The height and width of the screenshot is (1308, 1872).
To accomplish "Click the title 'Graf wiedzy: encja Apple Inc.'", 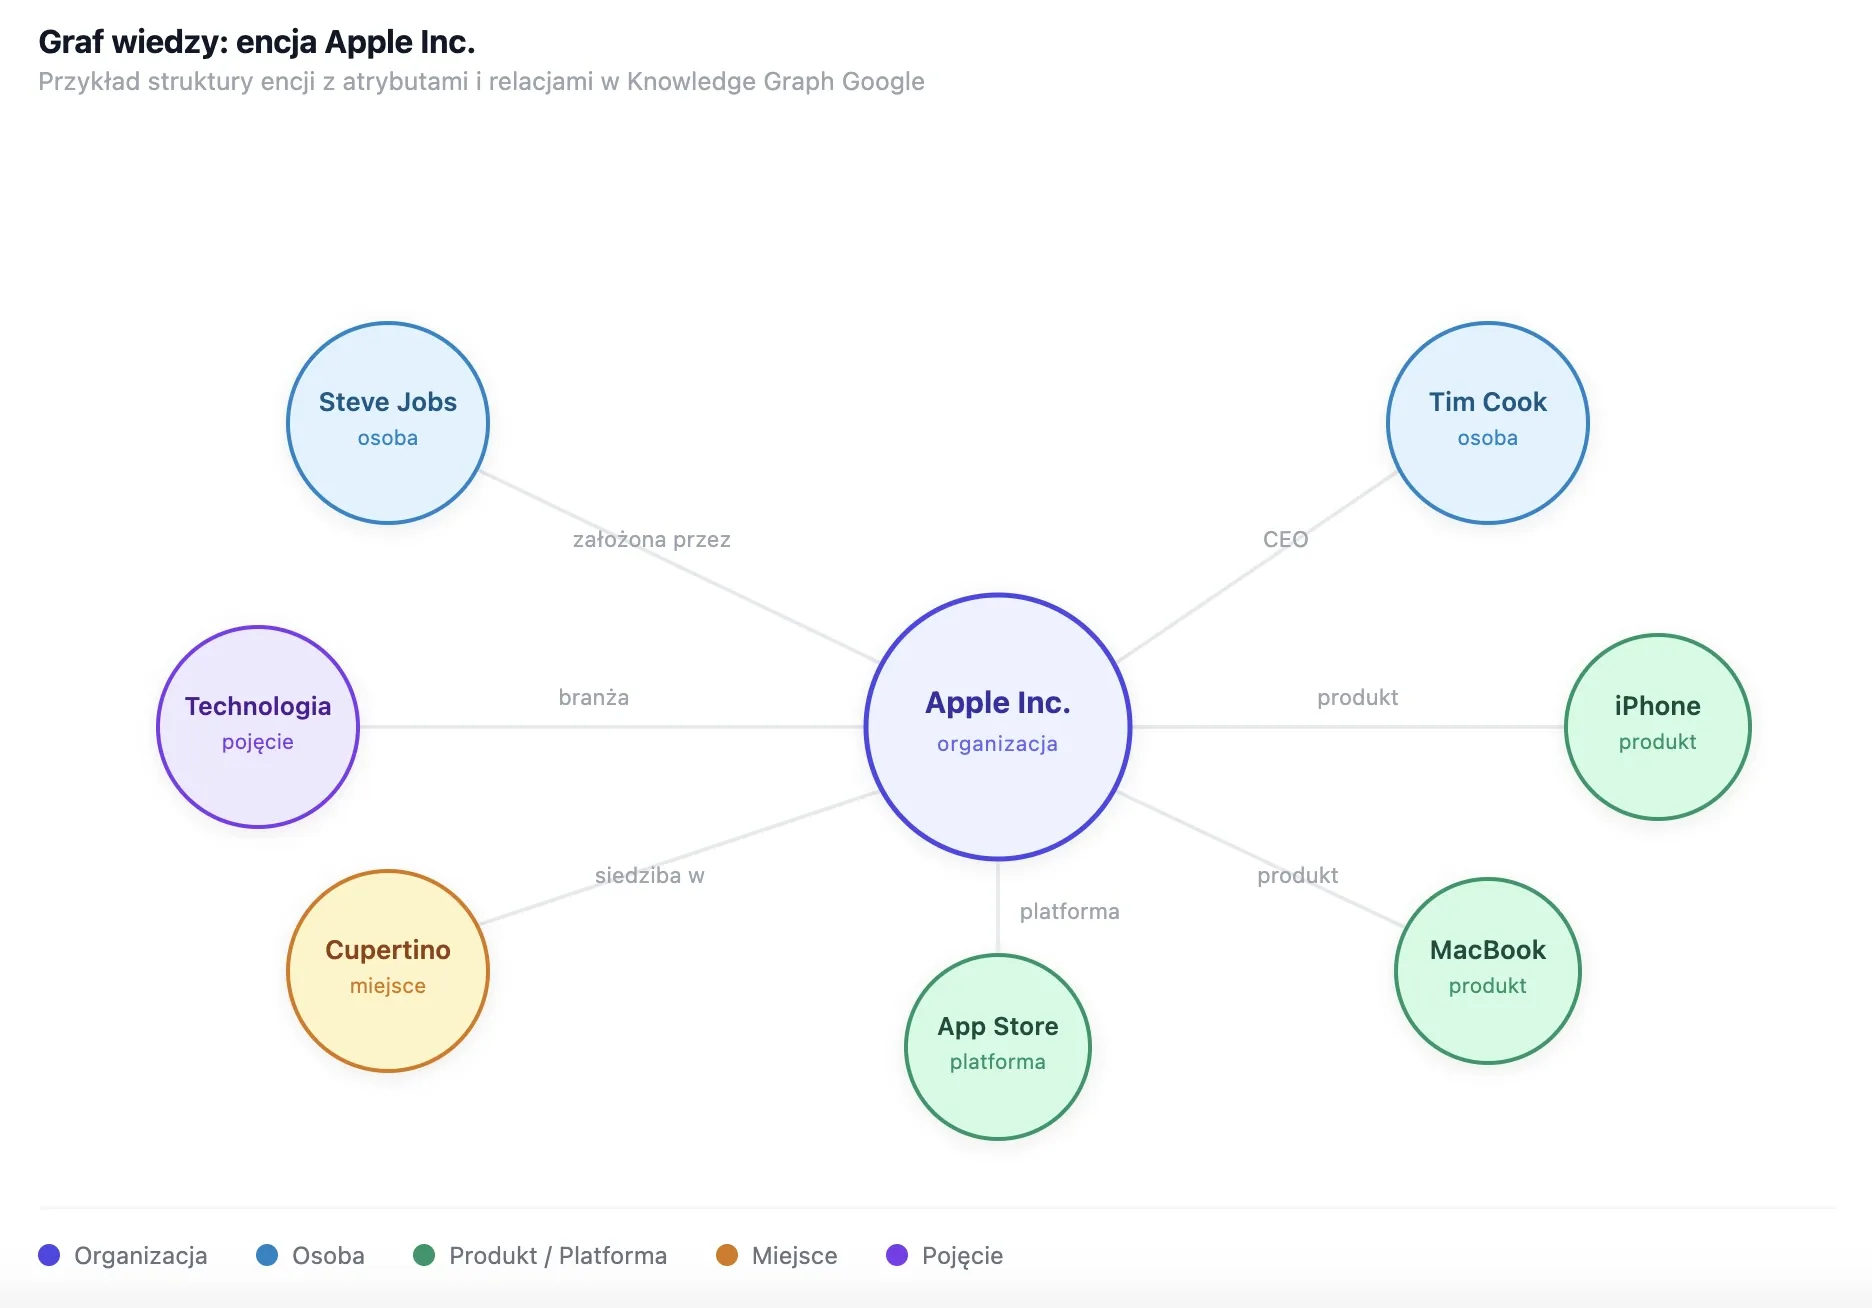I will coord(257,42).
